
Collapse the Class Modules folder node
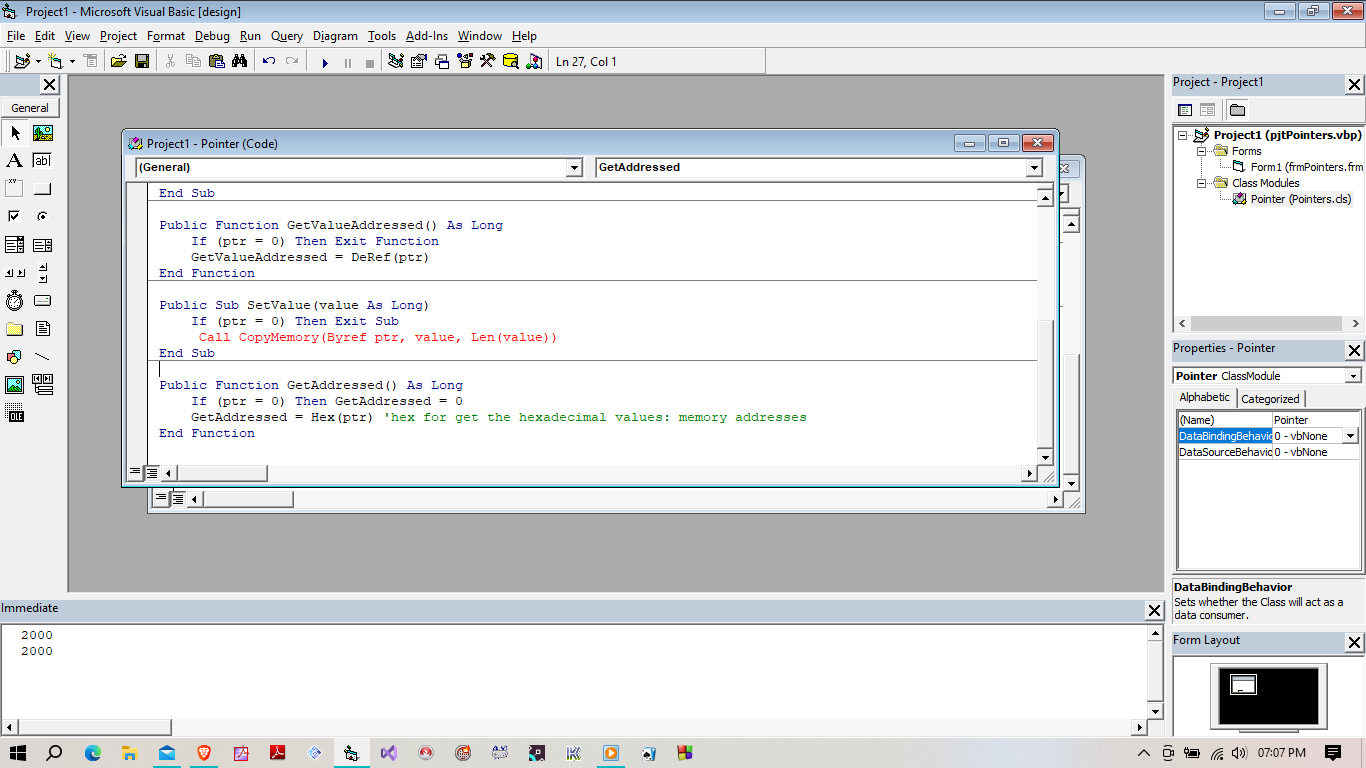point(1202,183)
